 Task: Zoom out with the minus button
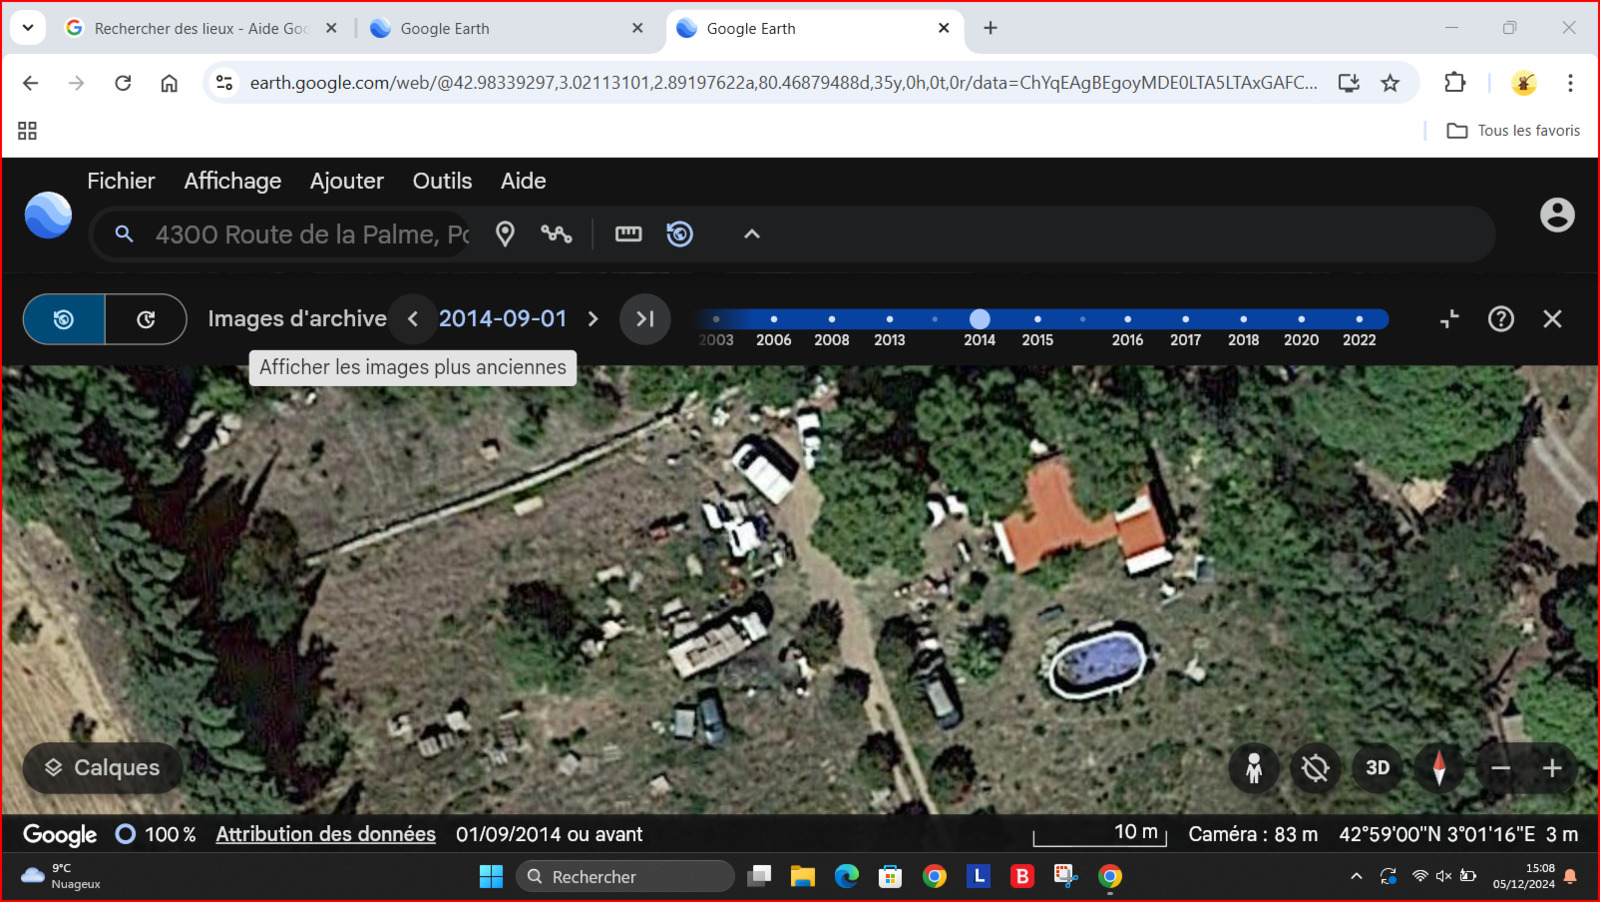pyautogui.click(x=1500, y=768)
